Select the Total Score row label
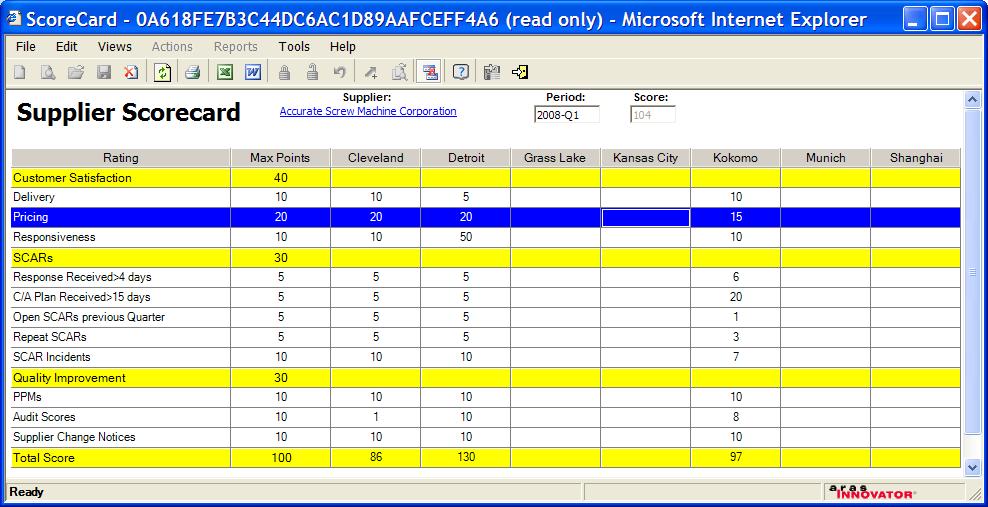This screenshot has width=988, height=507. [x=43, y=458]
